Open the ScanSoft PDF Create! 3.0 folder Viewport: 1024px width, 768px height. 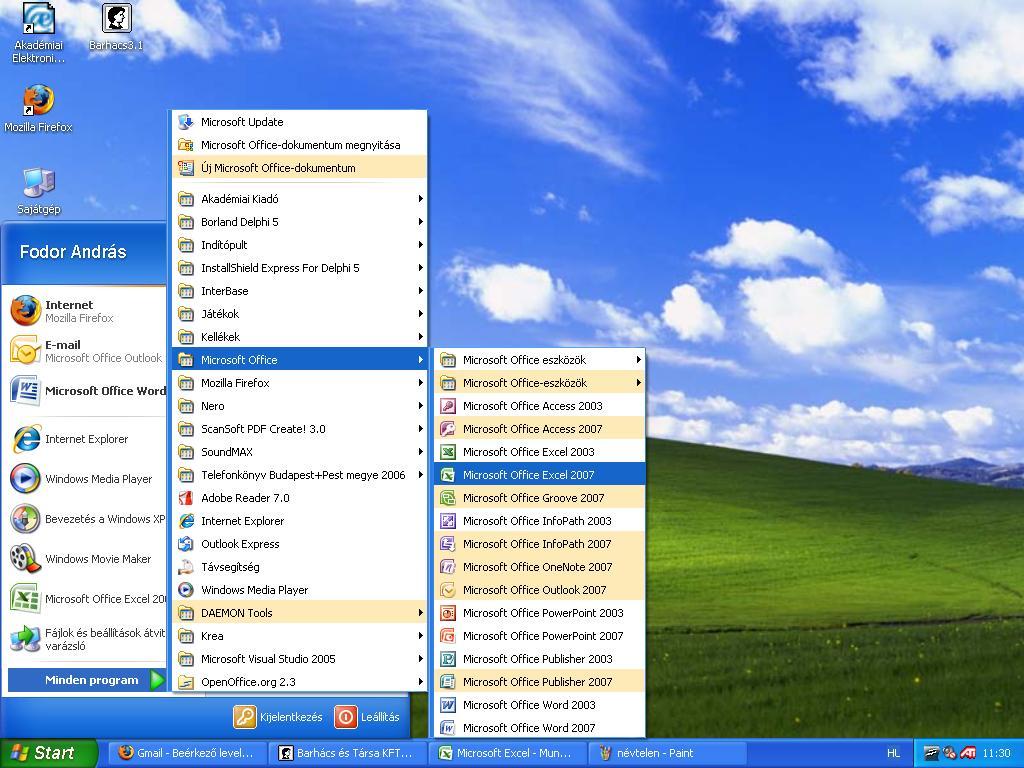pos(300,429)
